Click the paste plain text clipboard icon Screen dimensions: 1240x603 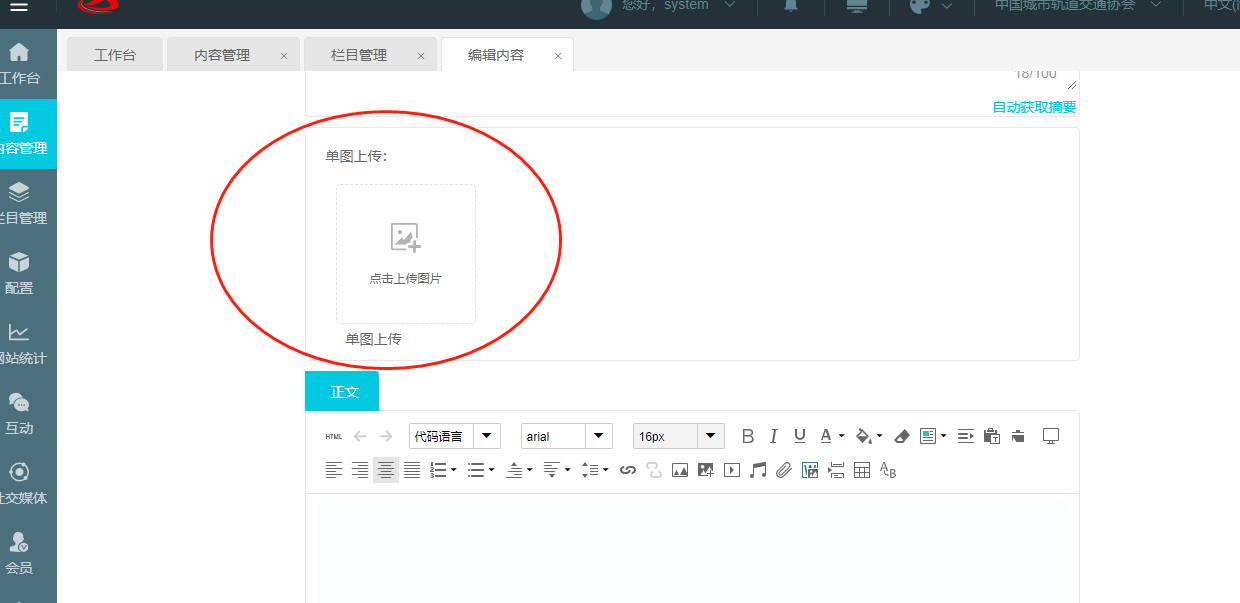click(992, 436)
